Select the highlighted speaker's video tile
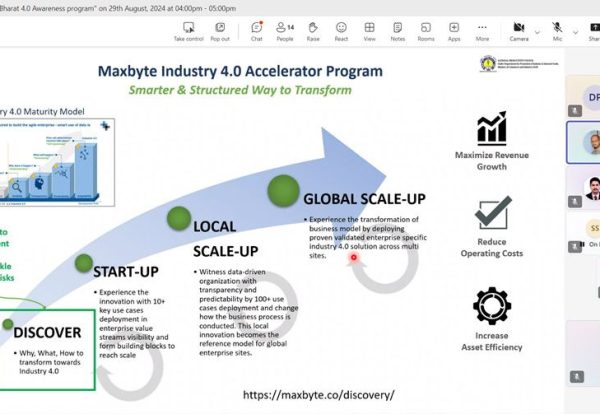600x414 pixels. (583, 142)
